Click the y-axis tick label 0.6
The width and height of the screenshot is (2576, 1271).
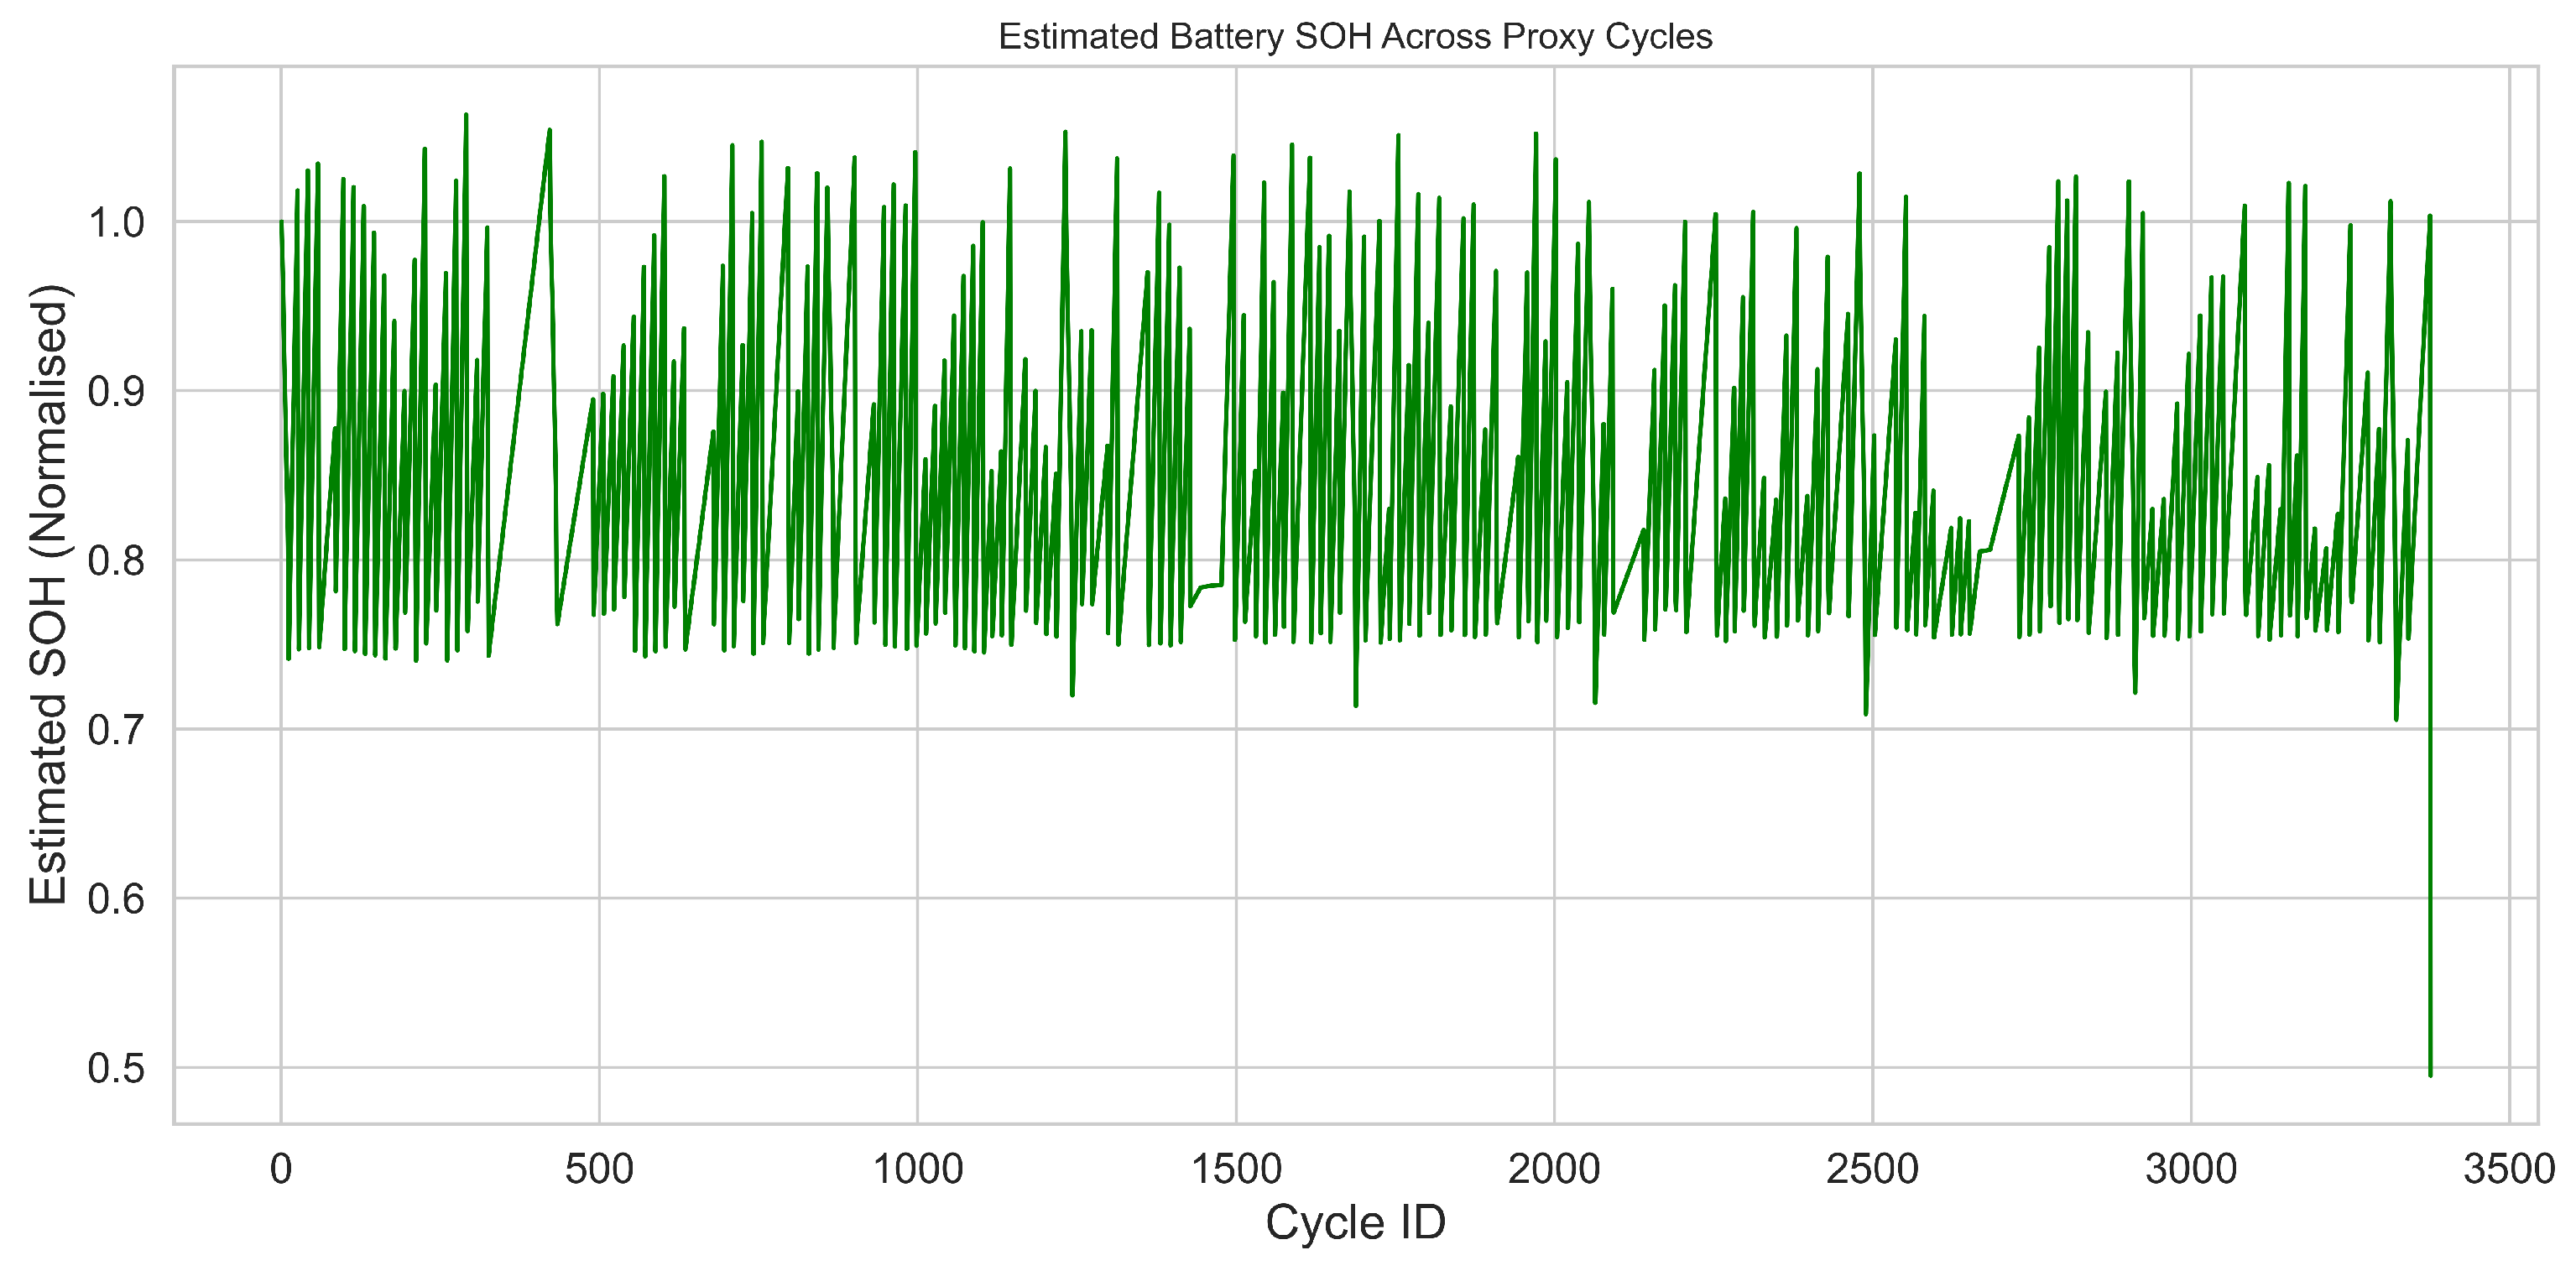[x=116, y=899]
